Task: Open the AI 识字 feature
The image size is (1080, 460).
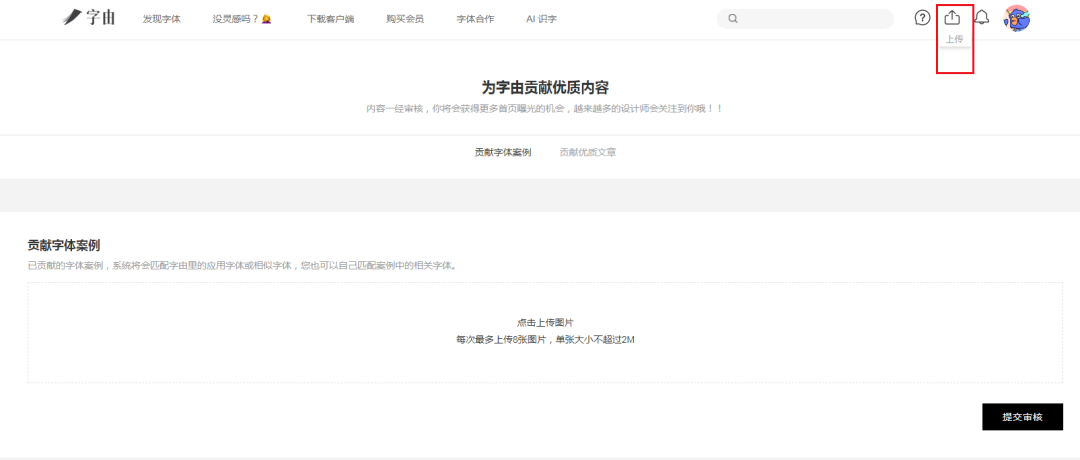Action: click(x=542, y=19)
